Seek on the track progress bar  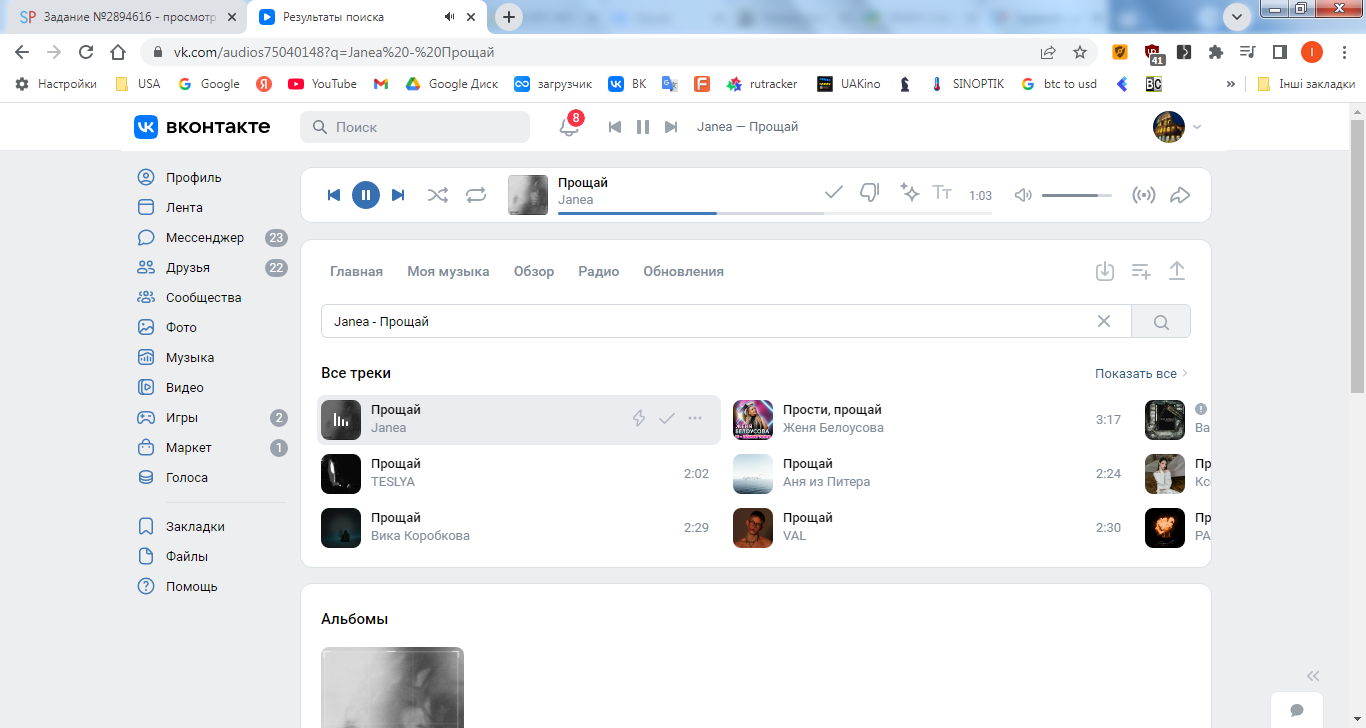pyautogui.click(x=775, y=213)
